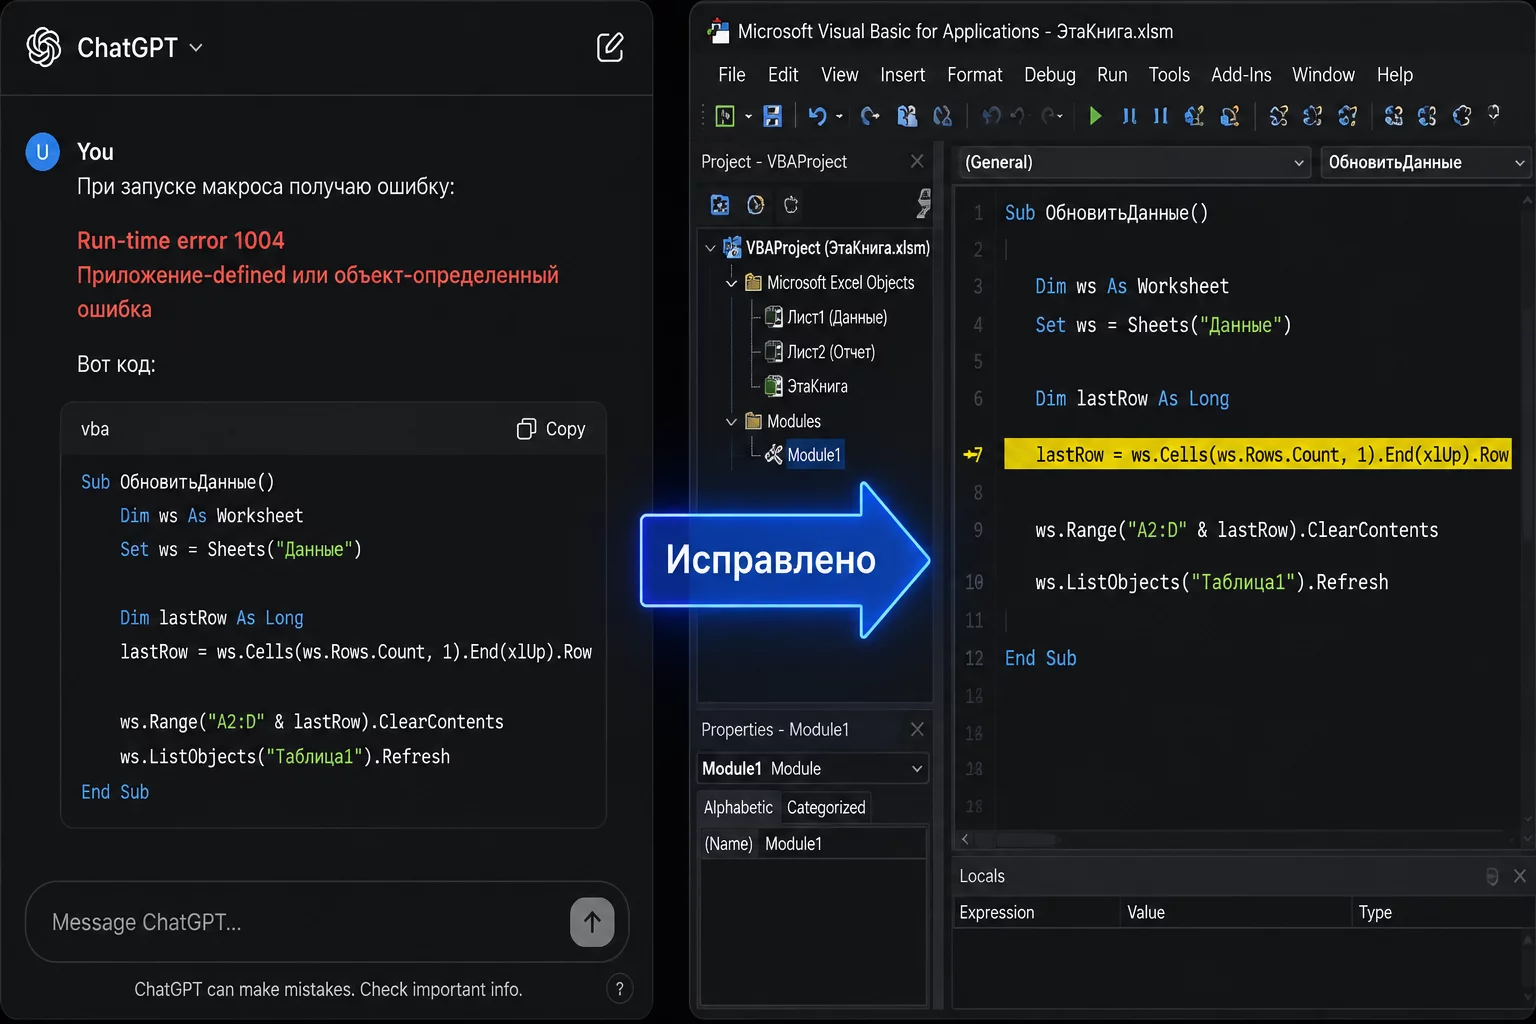Click the Microsoft Excel Objects folder icon
This screenshot has width=1536, height=1024.
click(x=754, y=283)
